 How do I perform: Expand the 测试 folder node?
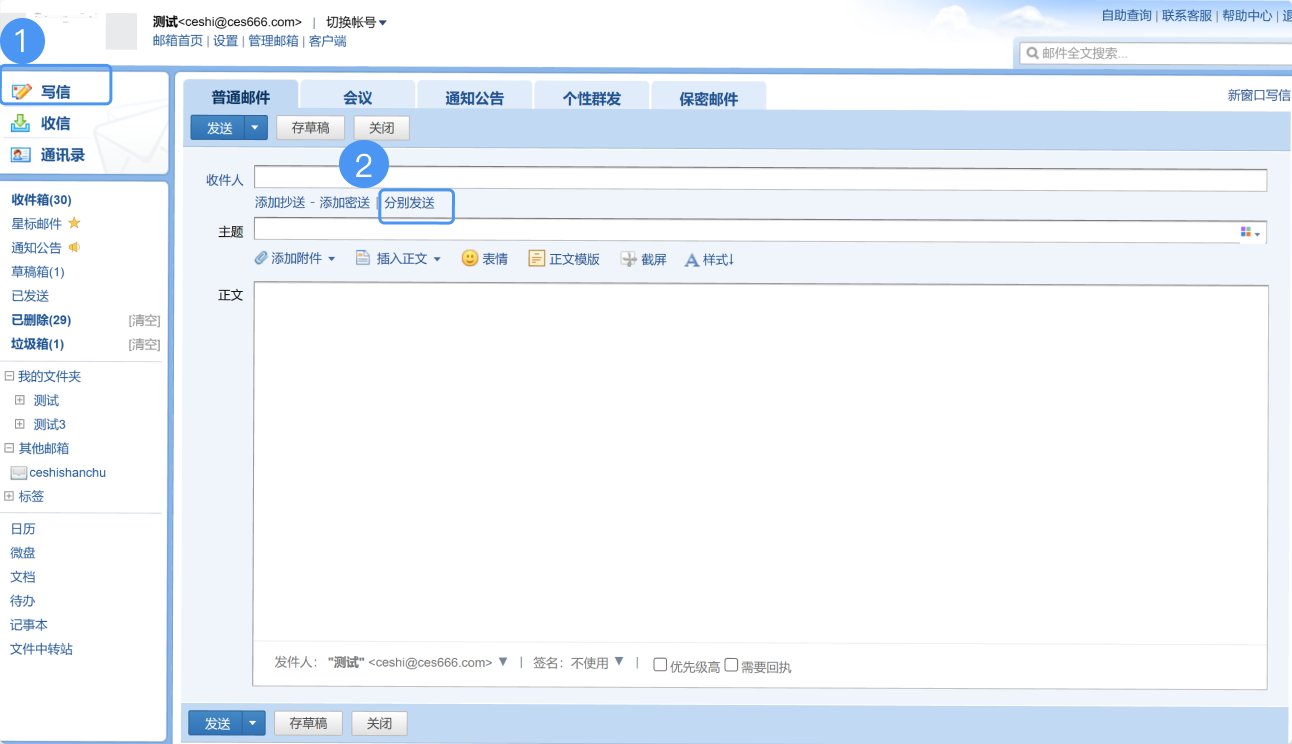[x=20, y=400]
